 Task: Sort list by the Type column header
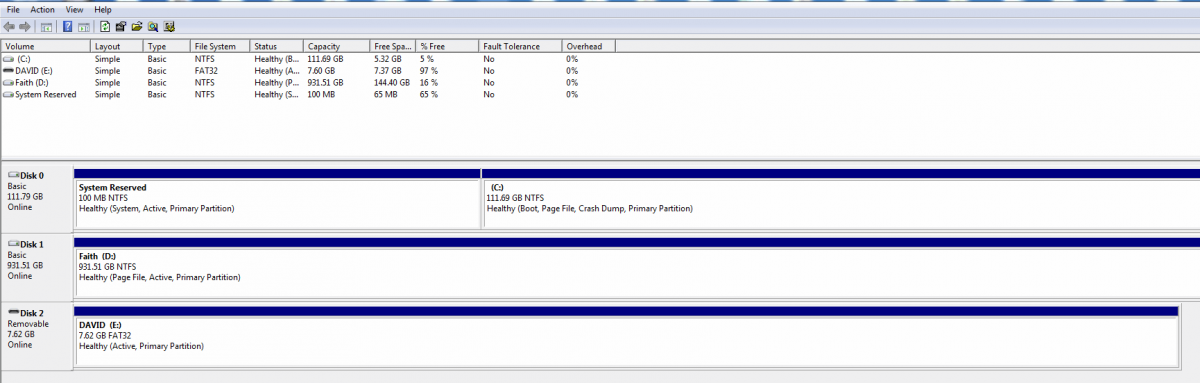167,46
